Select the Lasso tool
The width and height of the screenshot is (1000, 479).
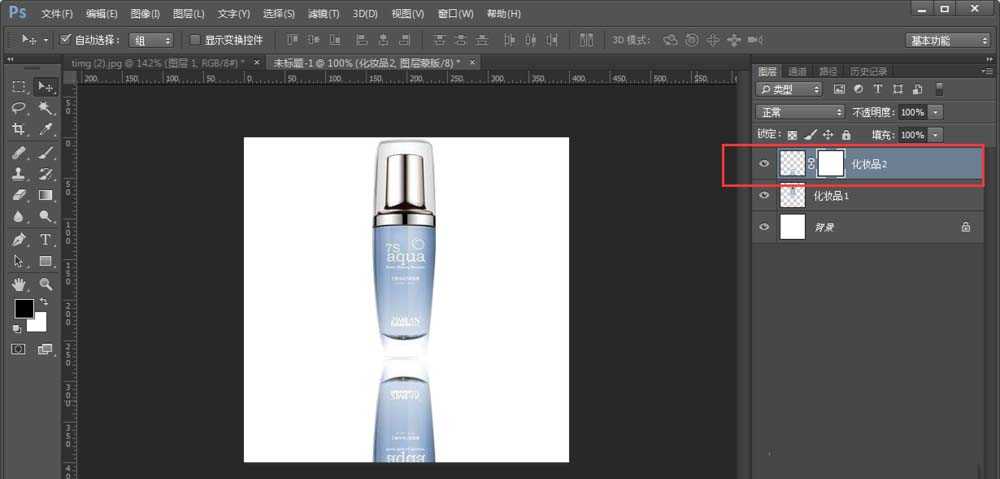click(x=19, y=108)
